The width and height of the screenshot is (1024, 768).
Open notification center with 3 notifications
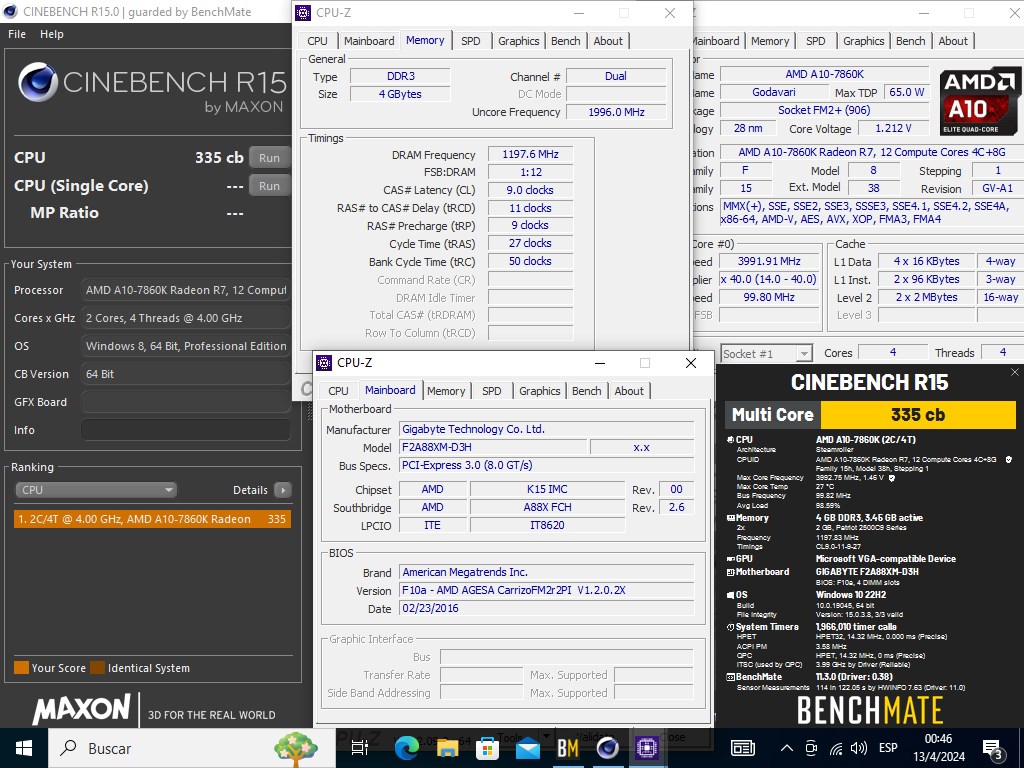[x=993, y=750]
